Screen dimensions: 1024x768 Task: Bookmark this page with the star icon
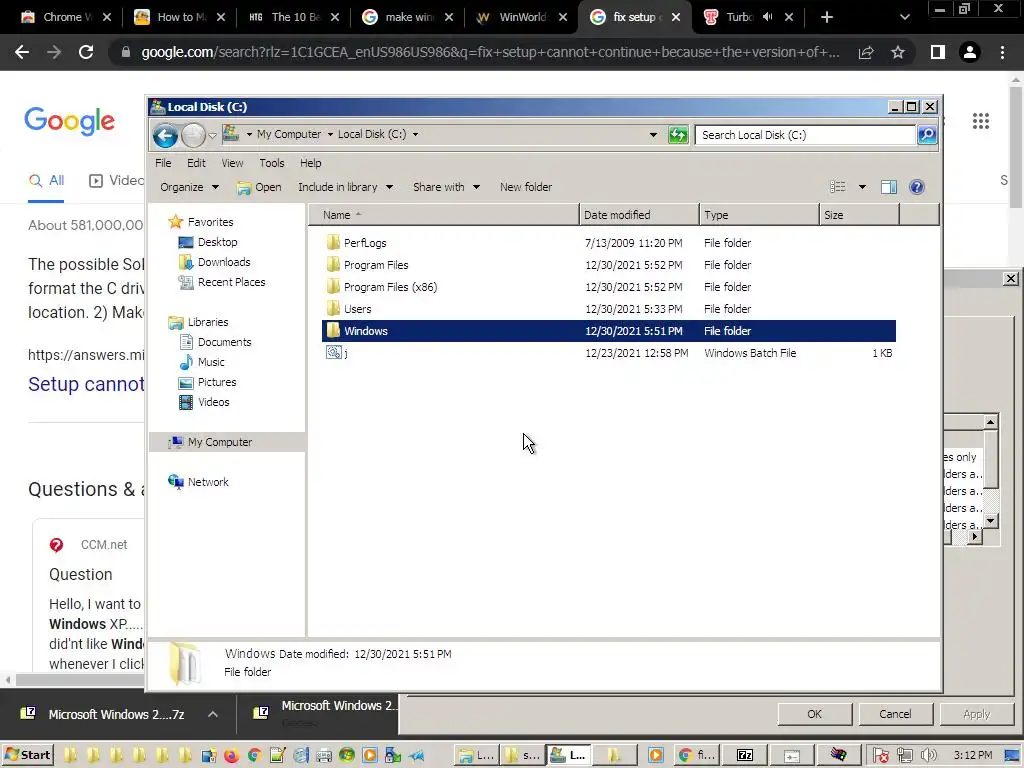pyautogui.click(x=898, y=52)
